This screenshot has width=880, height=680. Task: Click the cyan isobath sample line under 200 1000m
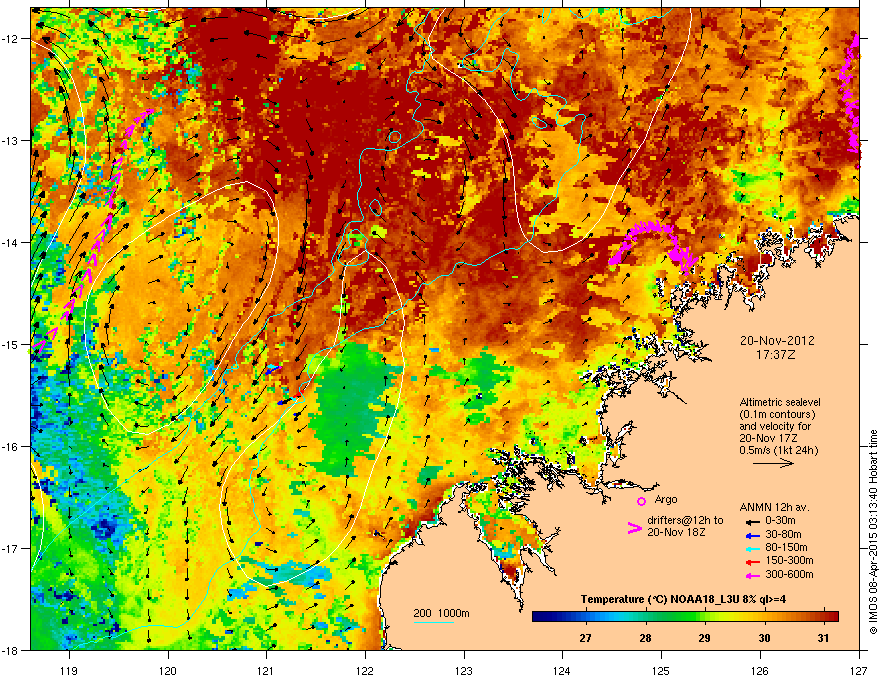[433, 623]
